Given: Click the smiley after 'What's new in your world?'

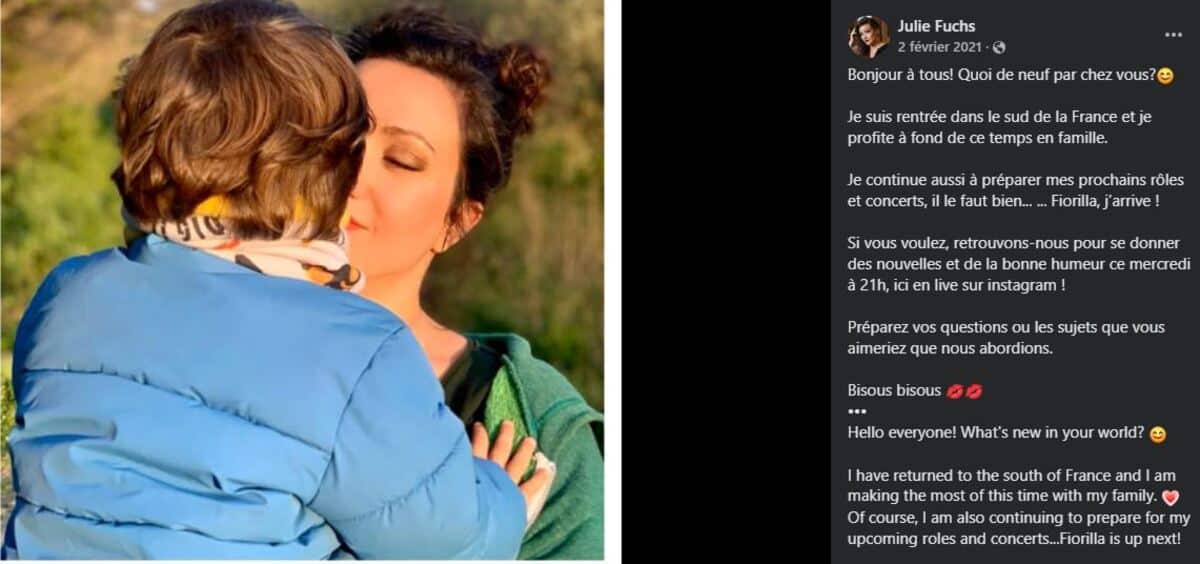Looking at the screenshot, I should tap(1157, 435).
